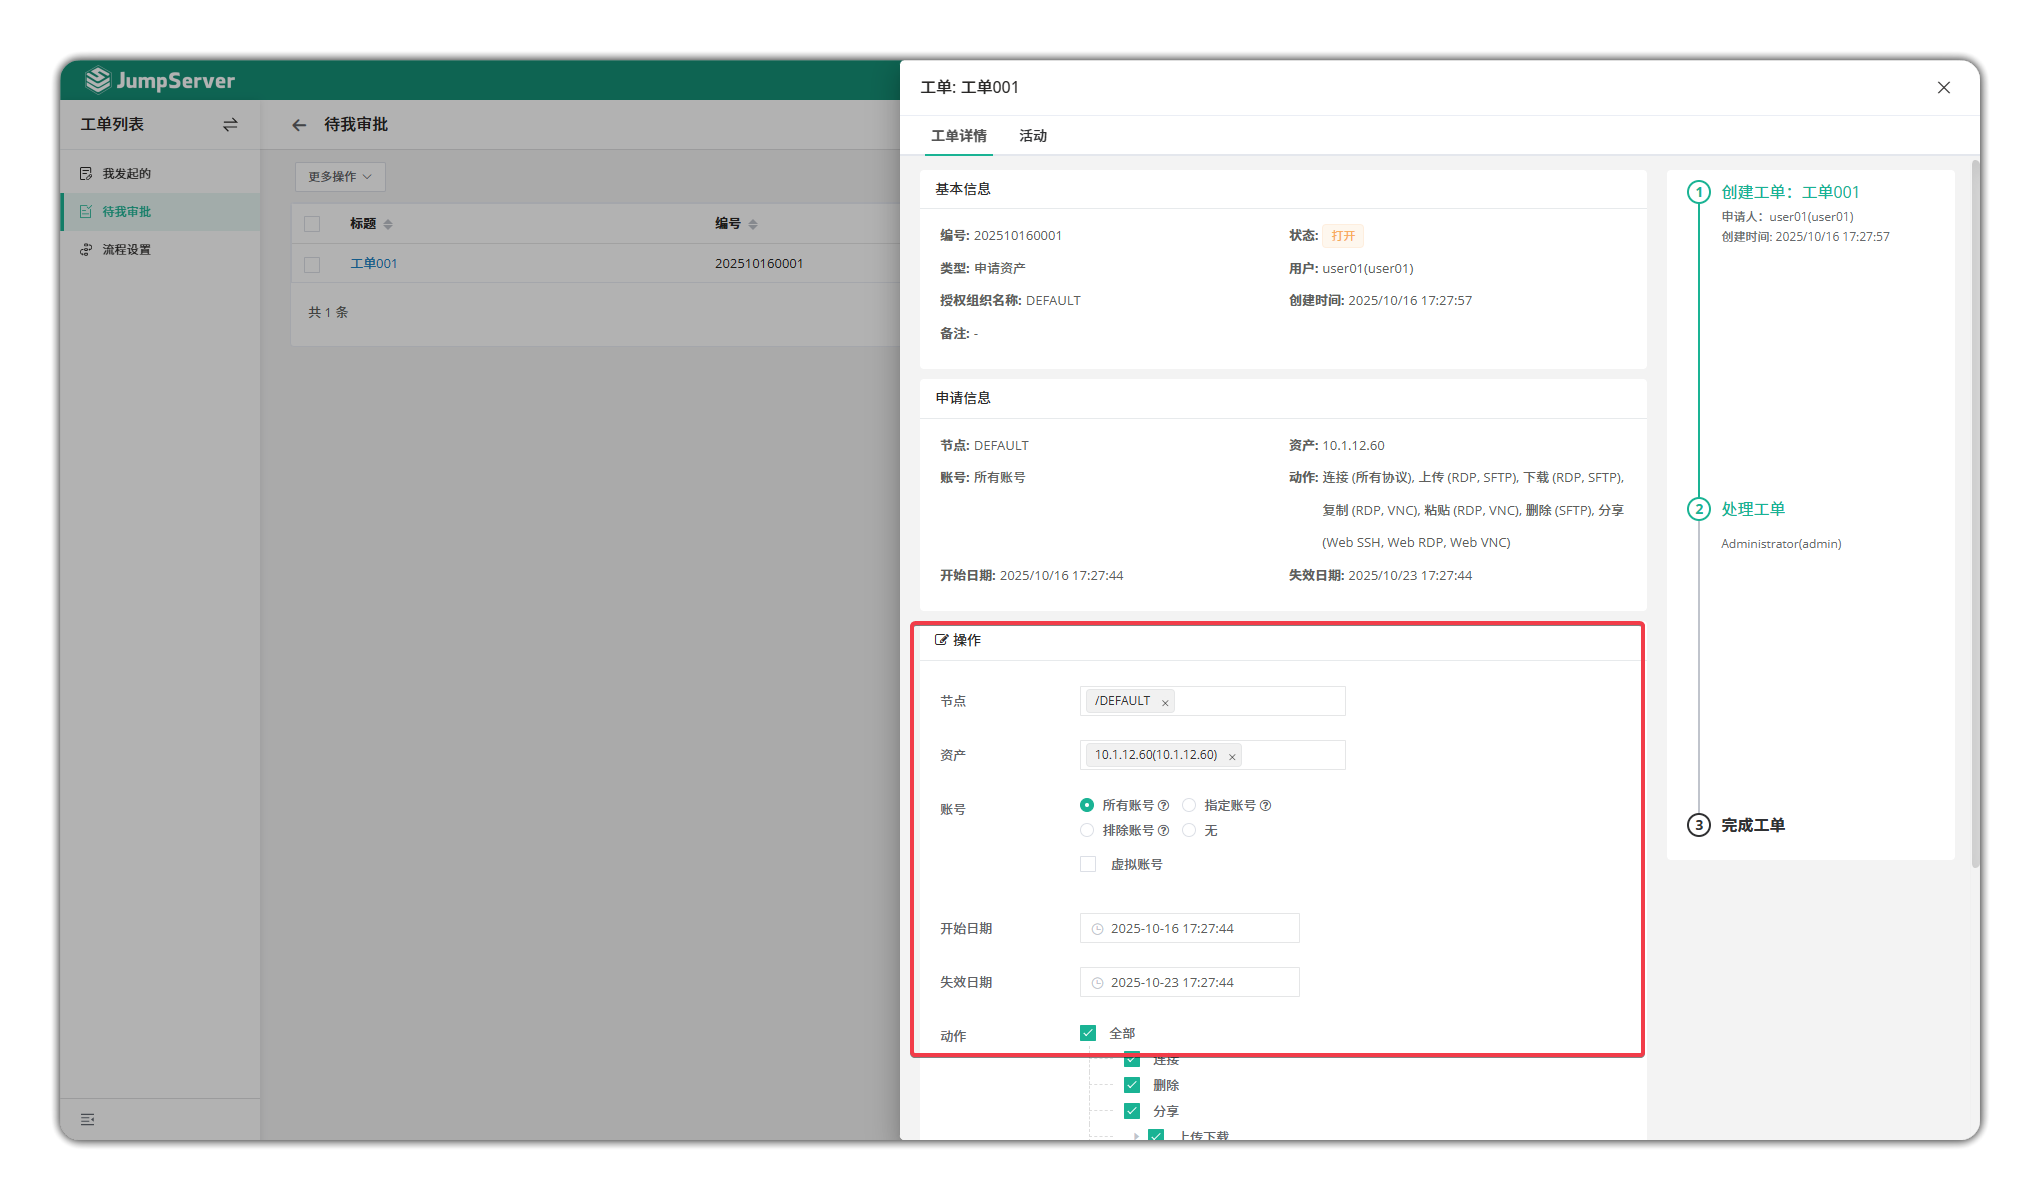This screenshot has width=2040, height=1180.
Task: Click the help icon beside 指定账号
Action: click(x=1265, y=806)
